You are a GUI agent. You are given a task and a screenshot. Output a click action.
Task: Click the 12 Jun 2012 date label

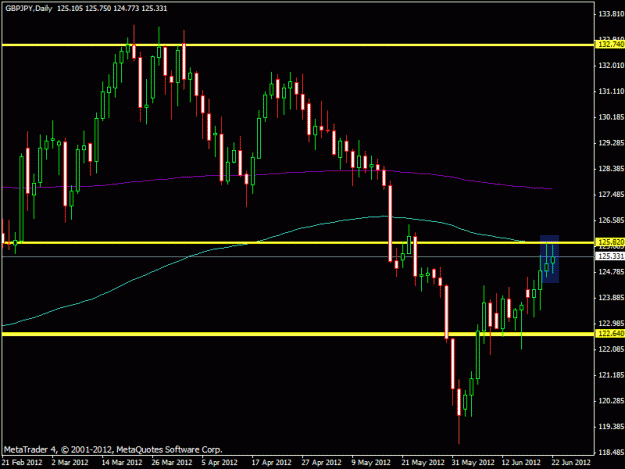[521, 463]
